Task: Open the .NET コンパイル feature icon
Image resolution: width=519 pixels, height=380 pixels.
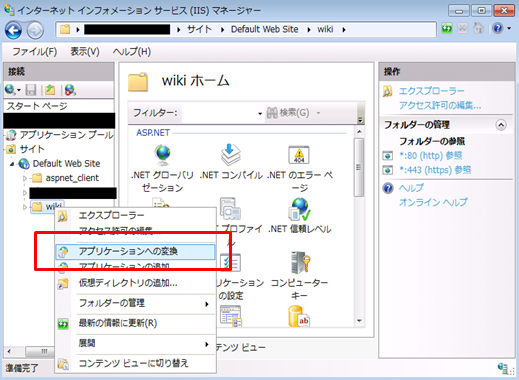Action: [230, 155]
